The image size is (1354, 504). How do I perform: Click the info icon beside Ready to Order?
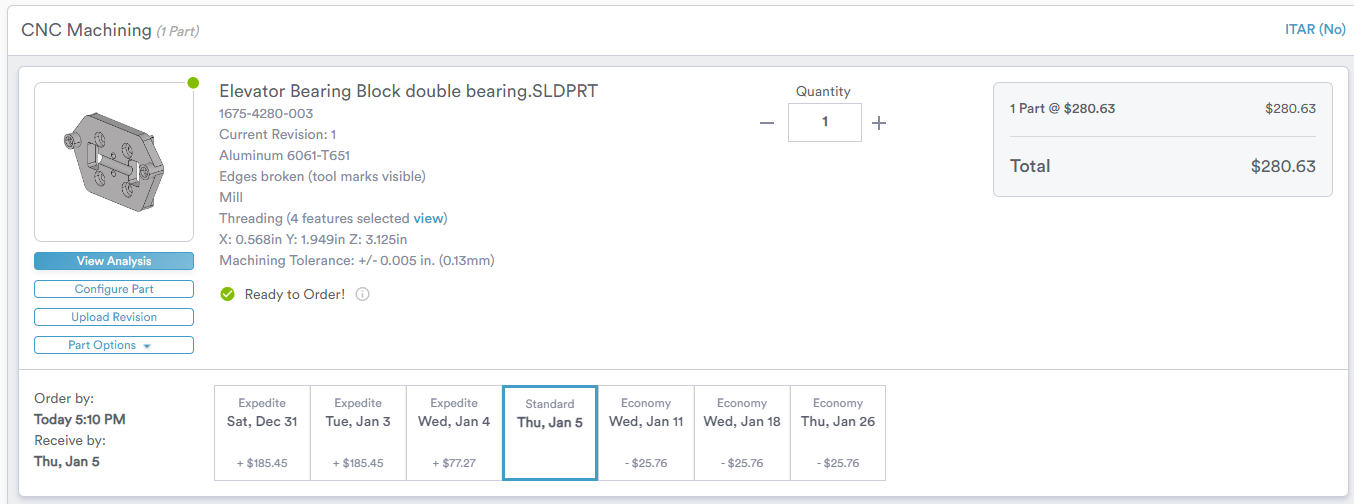(x=363, y=295)
